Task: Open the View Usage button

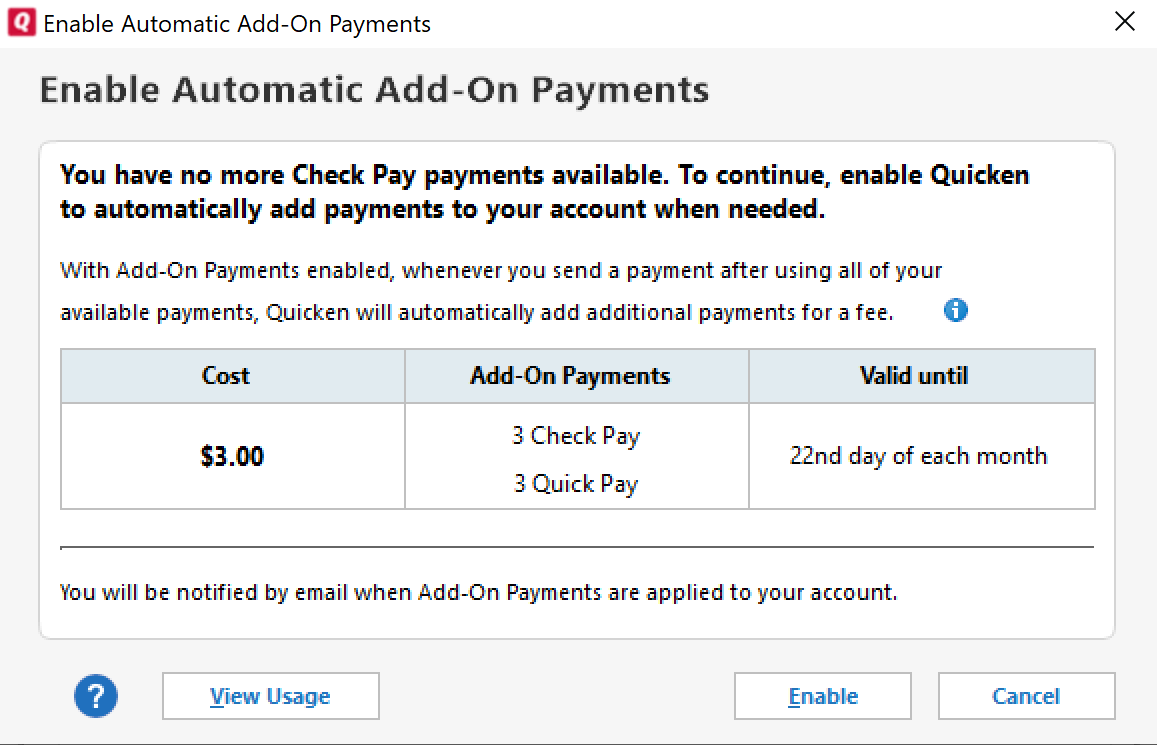Action: click(271, 696)
